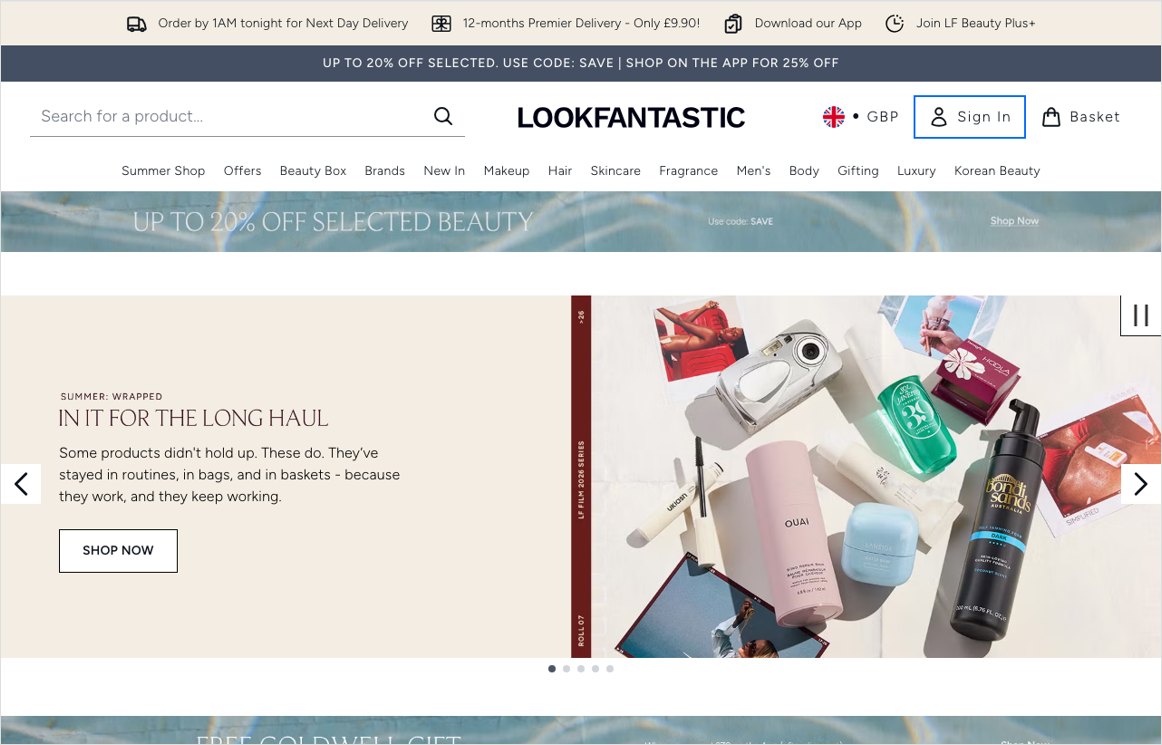Open the Body menu

click(x=804, y=170)
